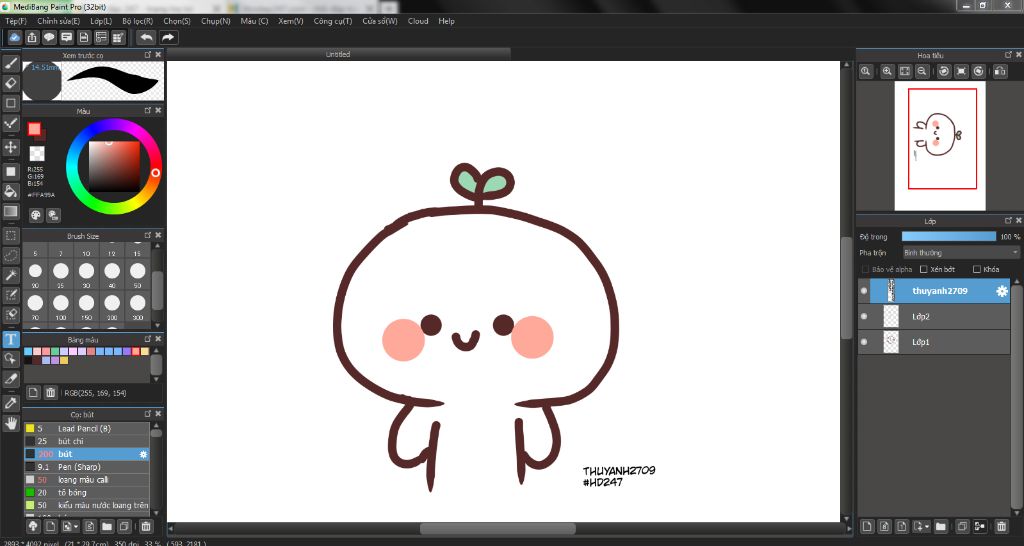Undock the Bảng màu panel
The width and height of the screenshot is (1024, 546).
click(148, 339)
